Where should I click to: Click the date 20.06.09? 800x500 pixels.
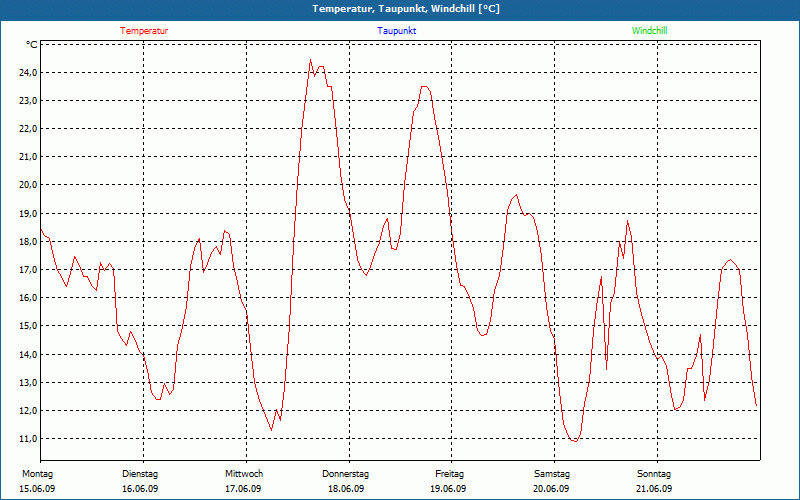click(551, 489)
